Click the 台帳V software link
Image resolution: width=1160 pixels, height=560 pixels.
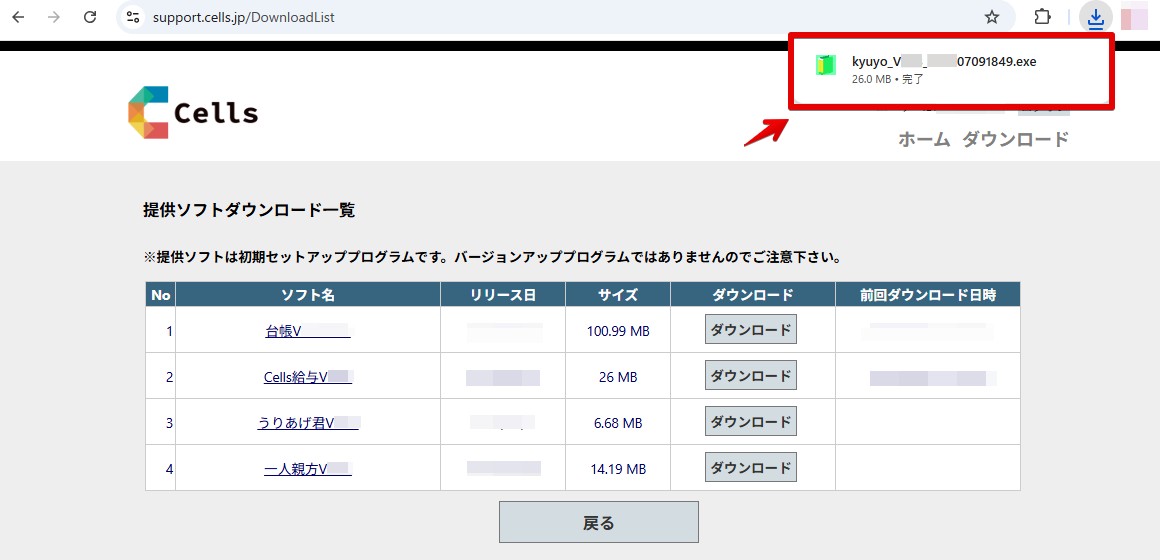307,331
